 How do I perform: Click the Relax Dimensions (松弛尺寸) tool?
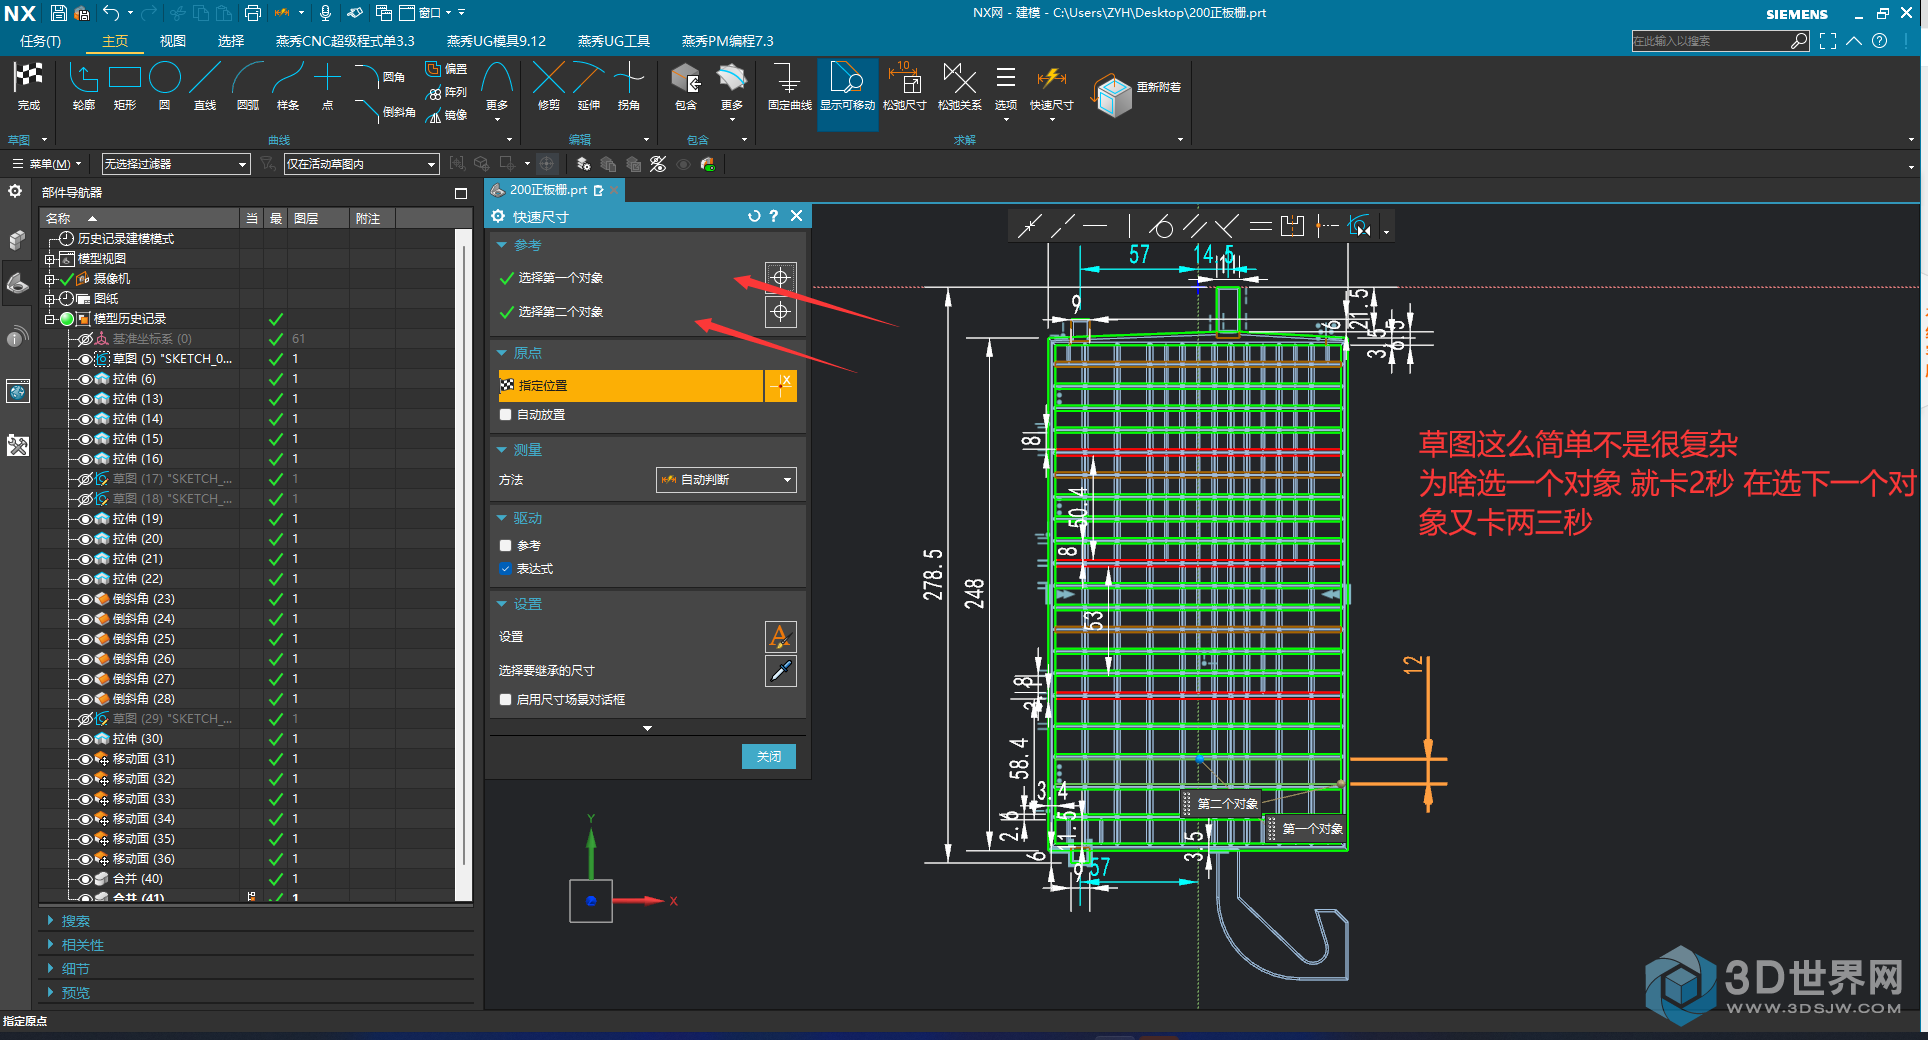click(x=905, y=78)
